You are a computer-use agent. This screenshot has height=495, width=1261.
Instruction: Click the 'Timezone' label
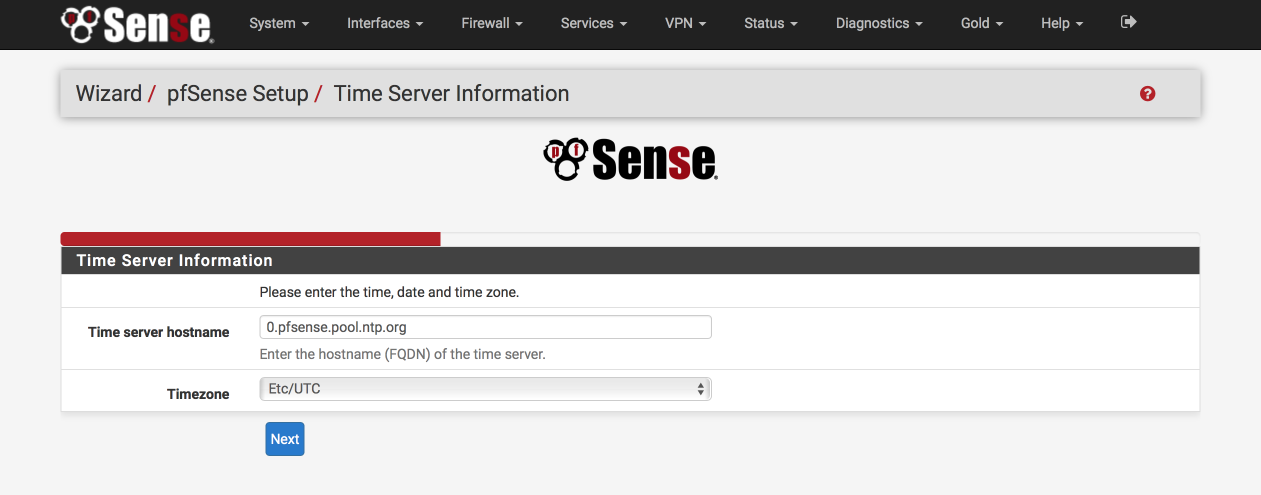(x=198, y=394)
